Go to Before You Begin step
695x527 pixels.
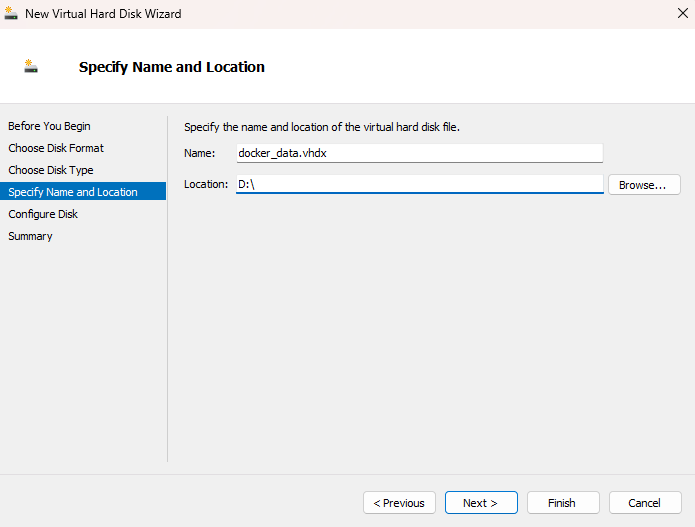pyautogui.click(x=49, y=126)
